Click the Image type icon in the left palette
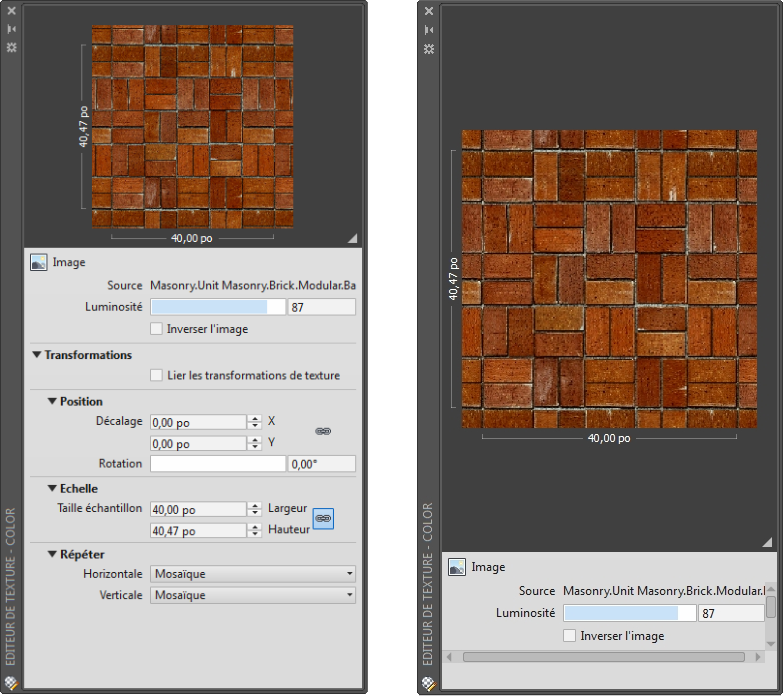The height and width of the screenshot is (696, 784). point(39,262)
